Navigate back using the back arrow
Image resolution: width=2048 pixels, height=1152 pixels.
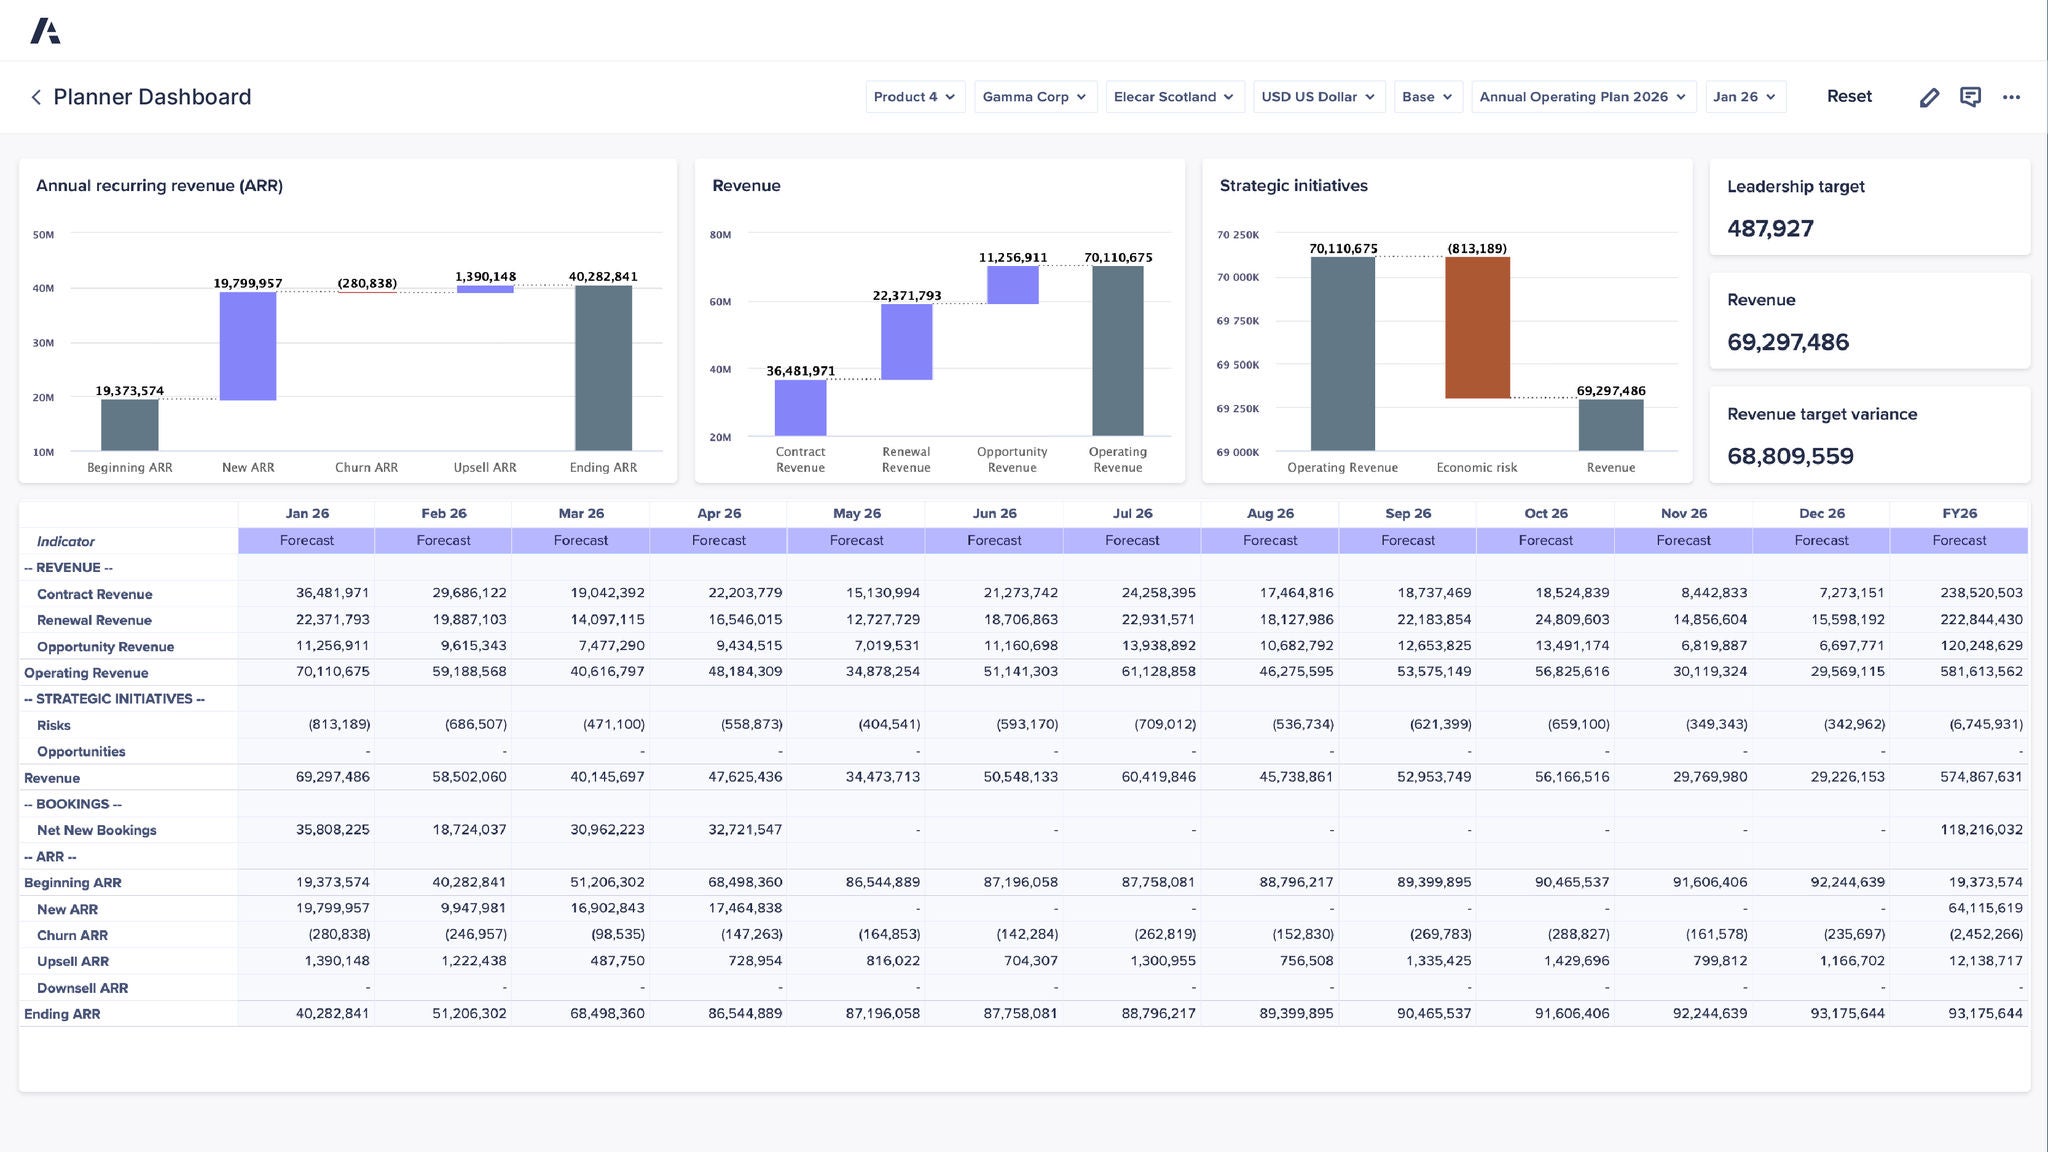point(35,97)
